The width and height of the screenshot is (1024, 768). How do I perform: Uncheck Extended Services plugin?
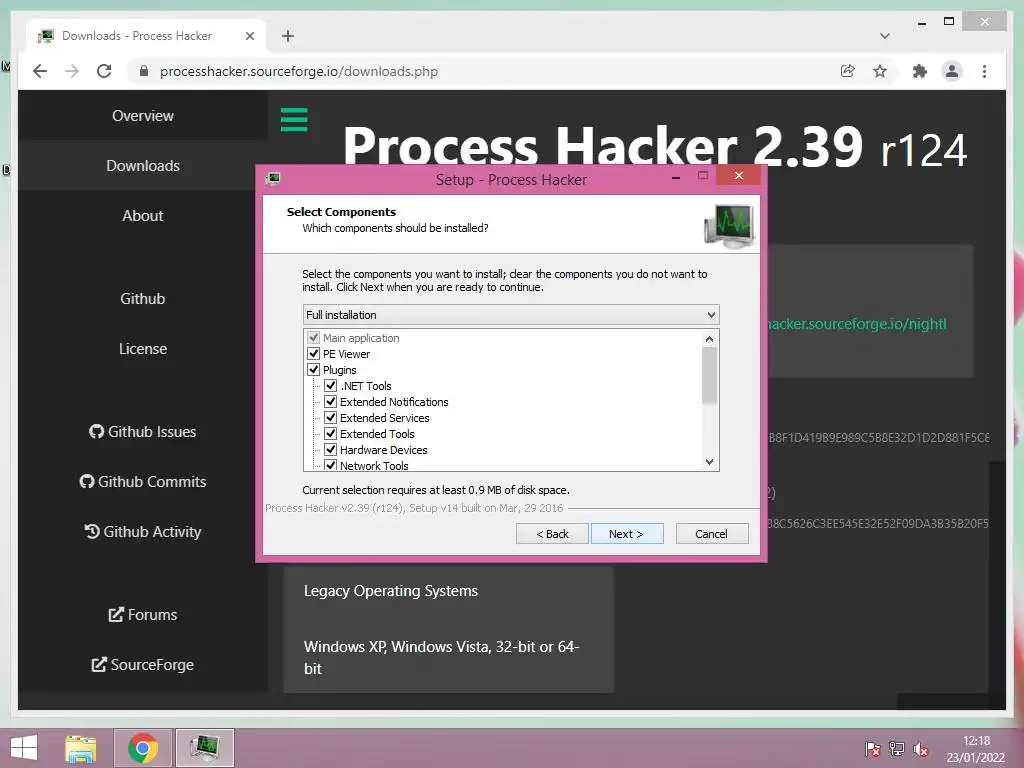pos(330,418)
